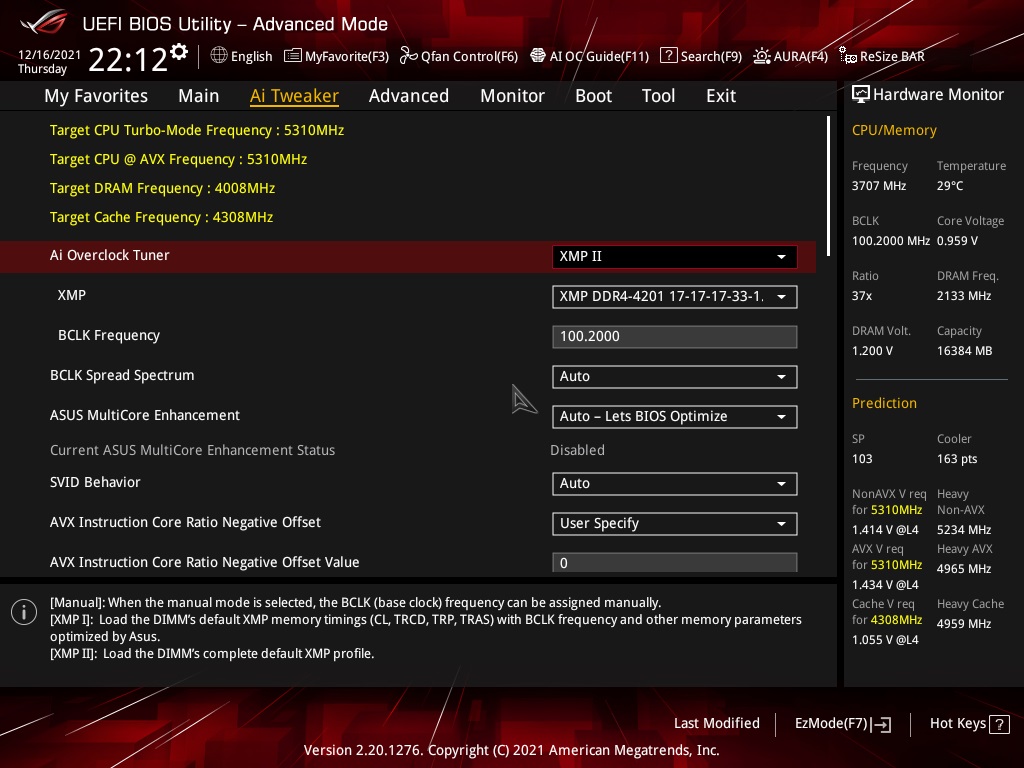Click the 12/16/2021 date text
1024x768 pixels.
click(49, 55)
